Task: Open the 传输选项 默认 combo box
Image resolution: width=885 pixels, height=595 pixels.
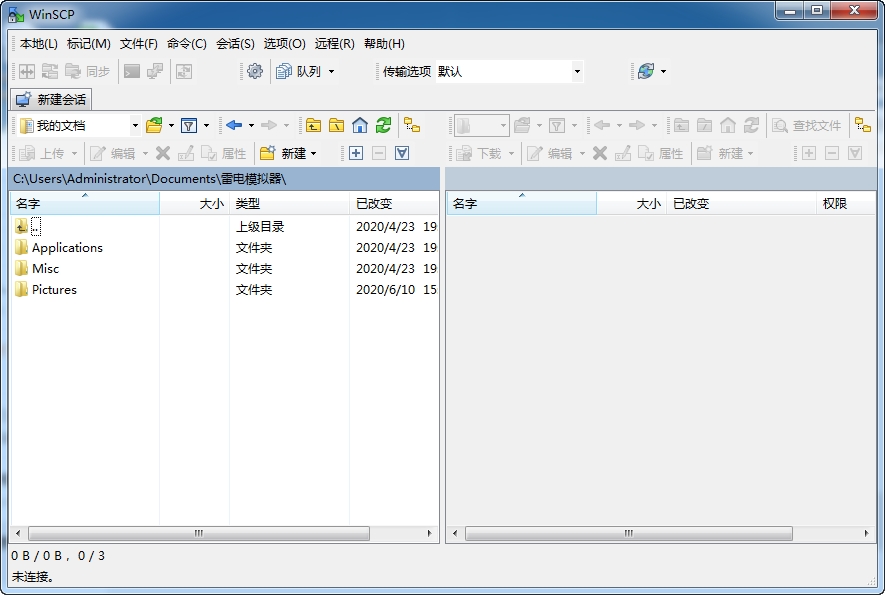Action: click(x=576, y=72)
